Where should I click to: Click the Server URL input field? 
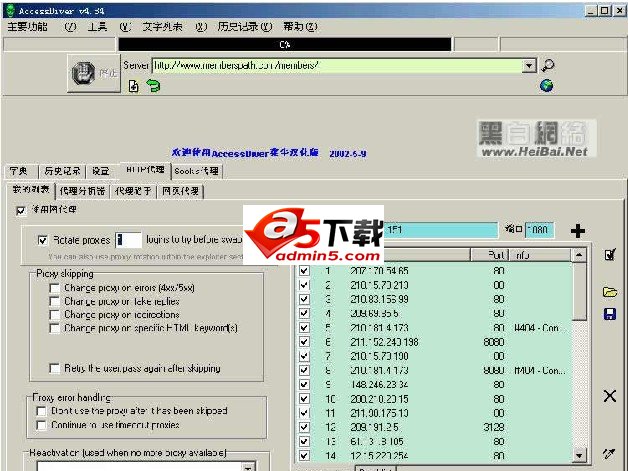(337, 66)
